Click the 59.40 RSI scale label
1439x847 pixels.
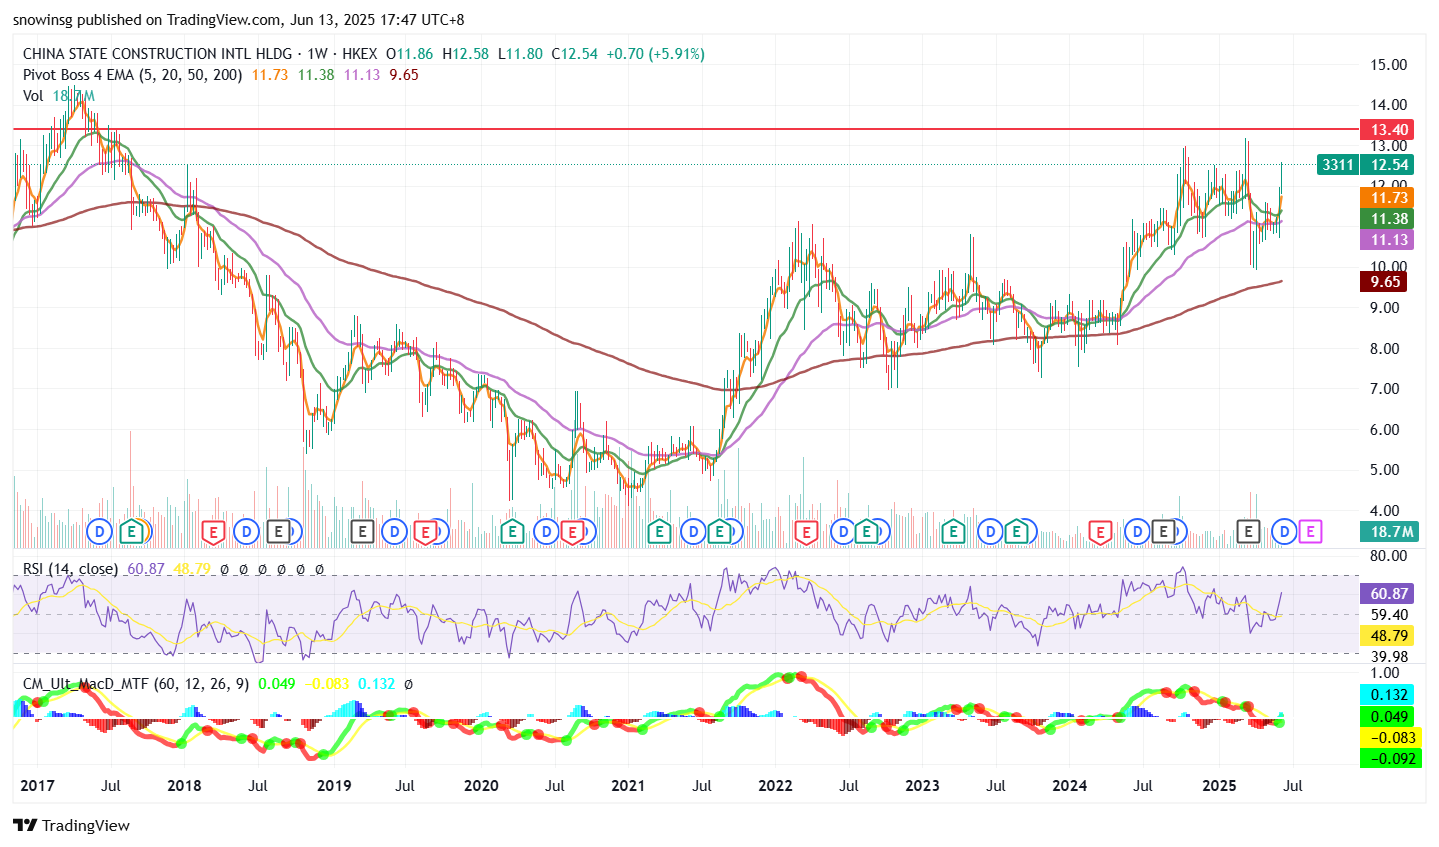point(1389,615)
